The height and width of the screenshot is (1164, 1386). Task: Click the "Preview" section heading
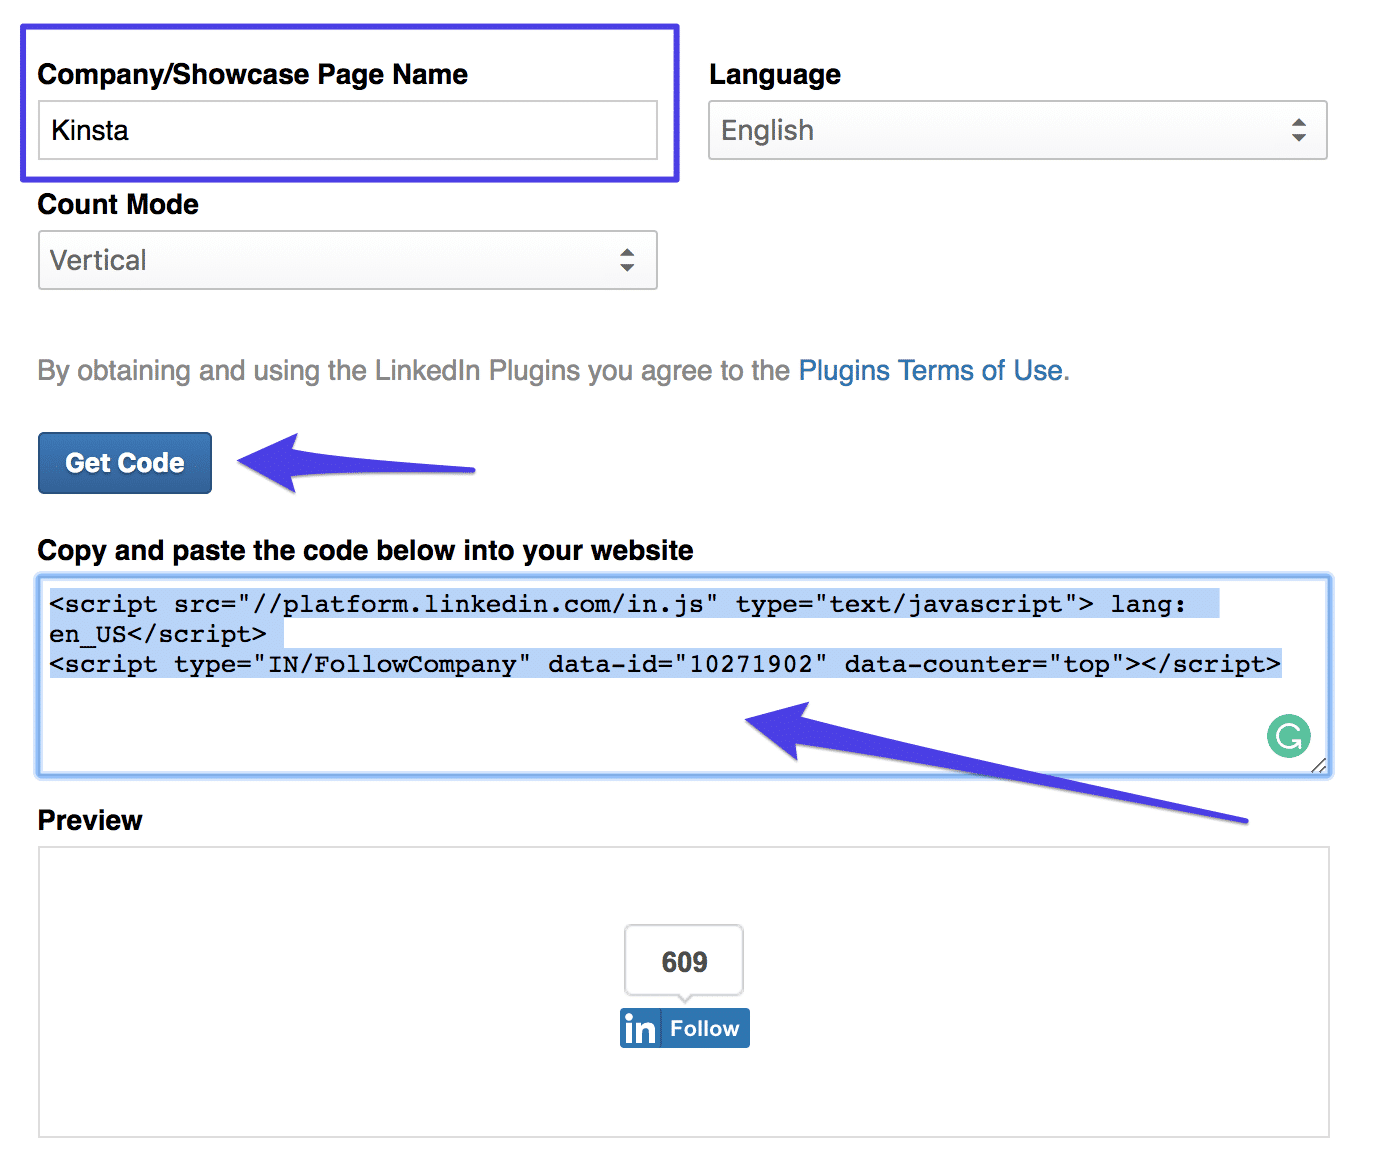coord(90,821)
